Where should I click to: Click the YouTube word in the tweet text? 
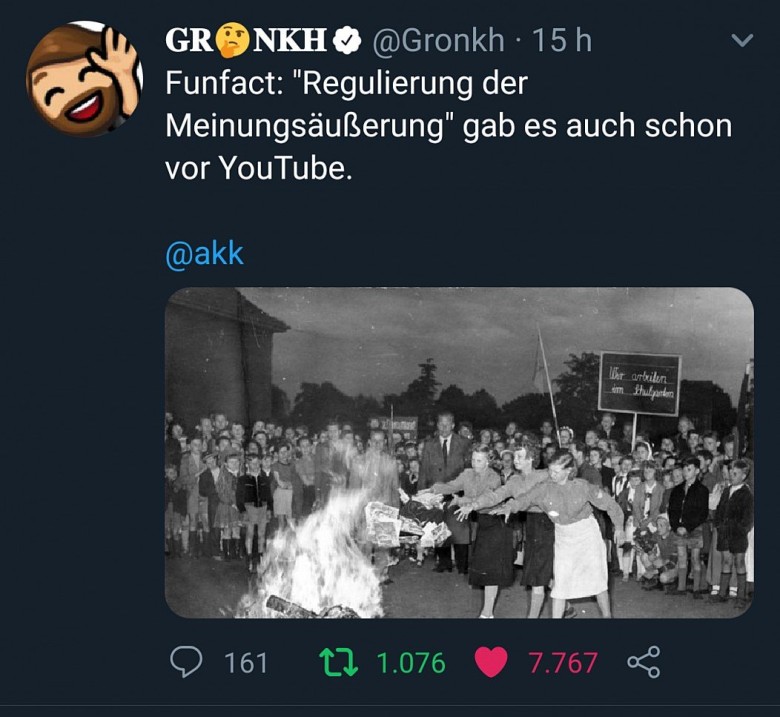(283, 168)
